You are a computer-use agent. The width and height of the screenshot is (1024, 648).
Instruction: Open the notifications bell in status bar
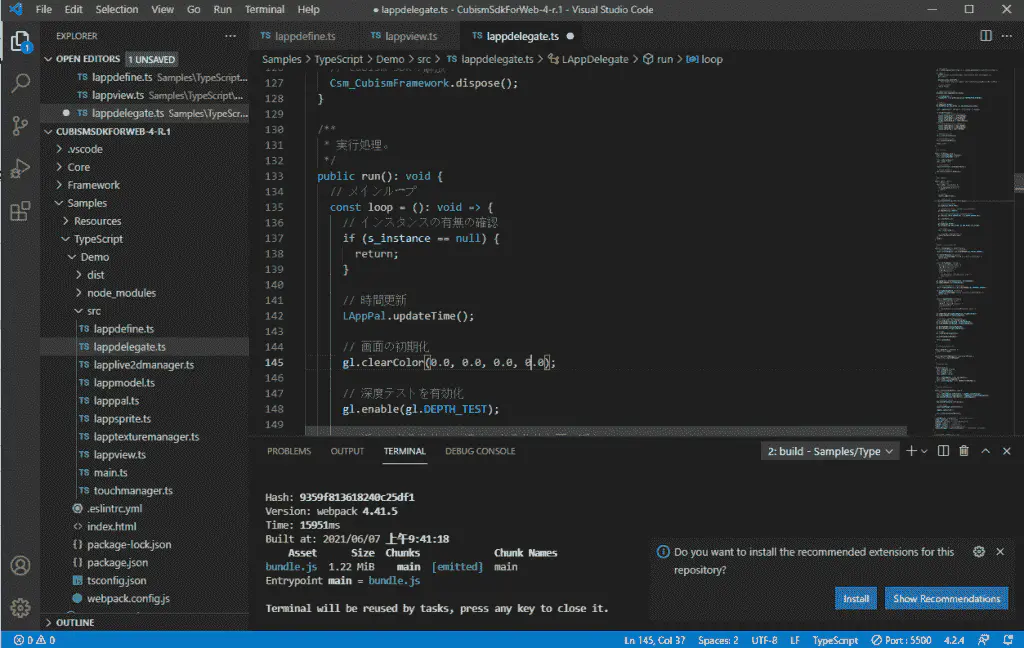[x=1008, y=640]
